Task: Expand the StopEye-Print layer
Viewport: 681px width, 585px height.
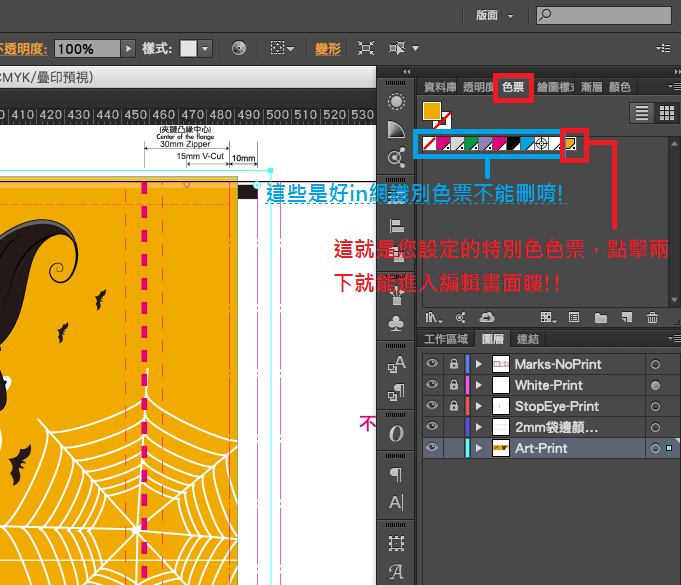Action: point(478,406)
